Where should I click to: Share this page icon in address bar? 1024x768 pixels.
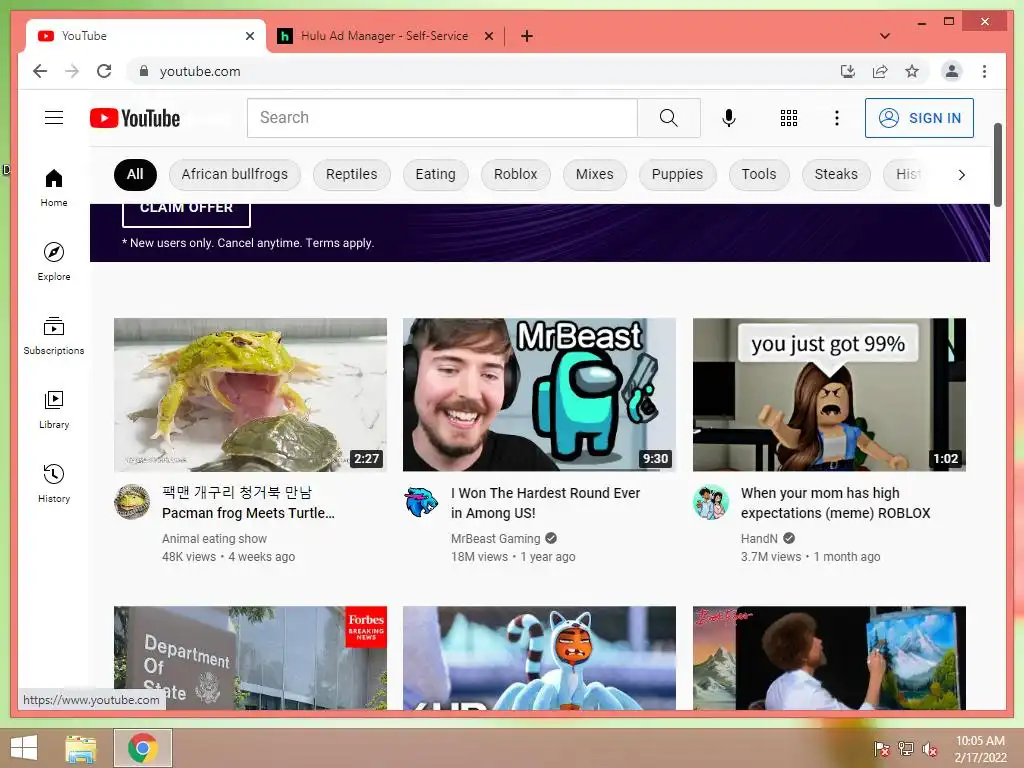click(x=880, y=71)
